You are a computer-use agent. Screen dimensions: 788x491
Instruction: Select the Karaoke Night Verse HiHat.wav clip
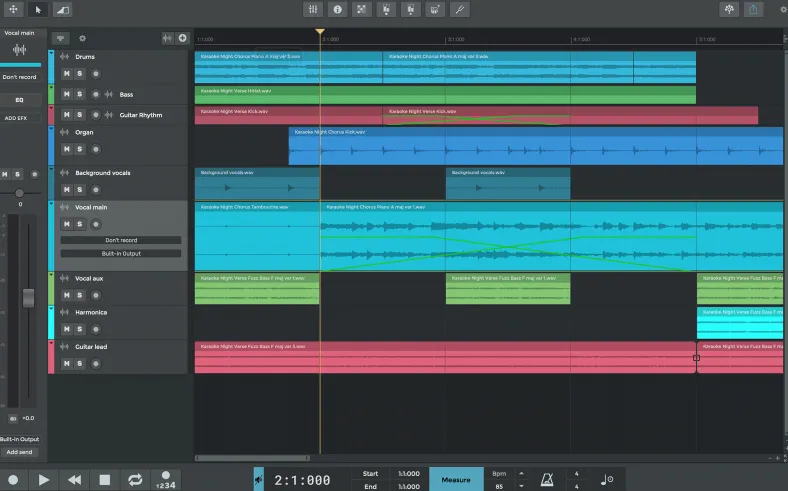445,95
